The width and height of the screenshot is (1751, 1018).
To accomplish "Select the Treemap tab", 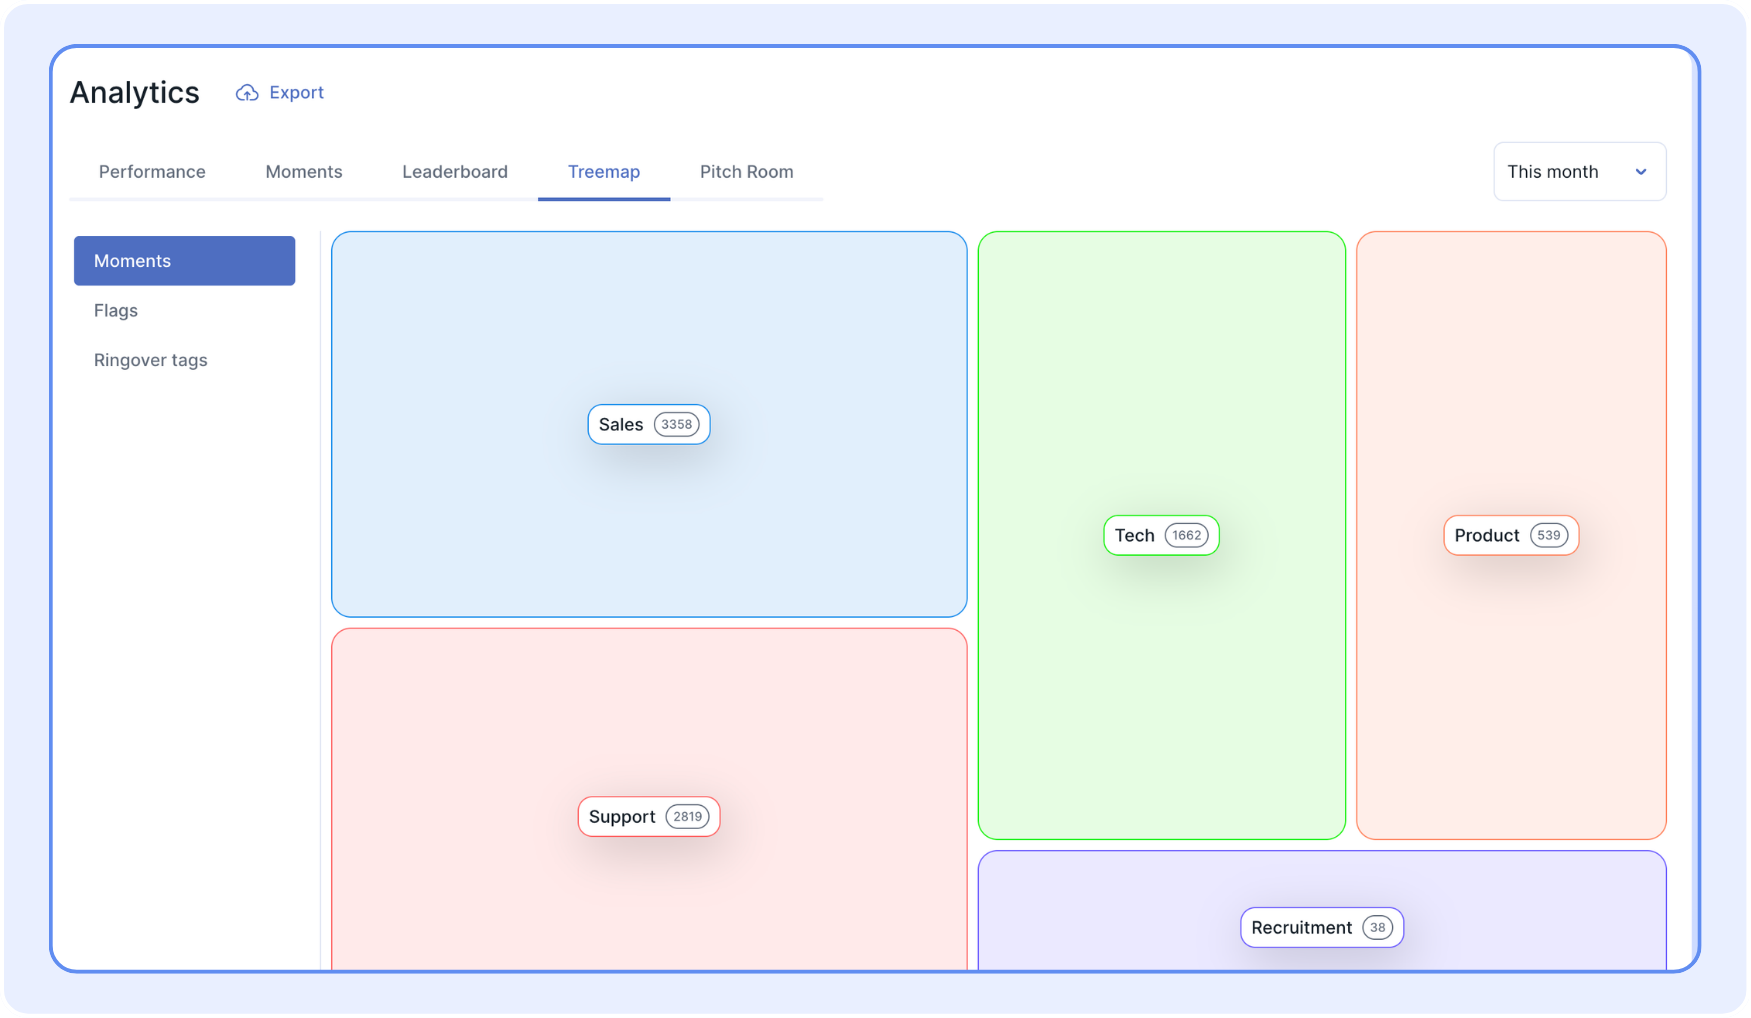I will coord(604,172).
